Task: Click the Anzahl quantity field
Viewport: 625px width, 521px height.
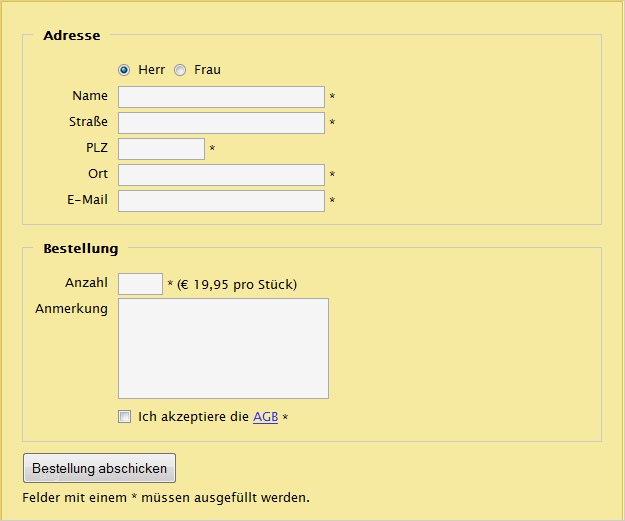Action: click(x=140, y=284)
